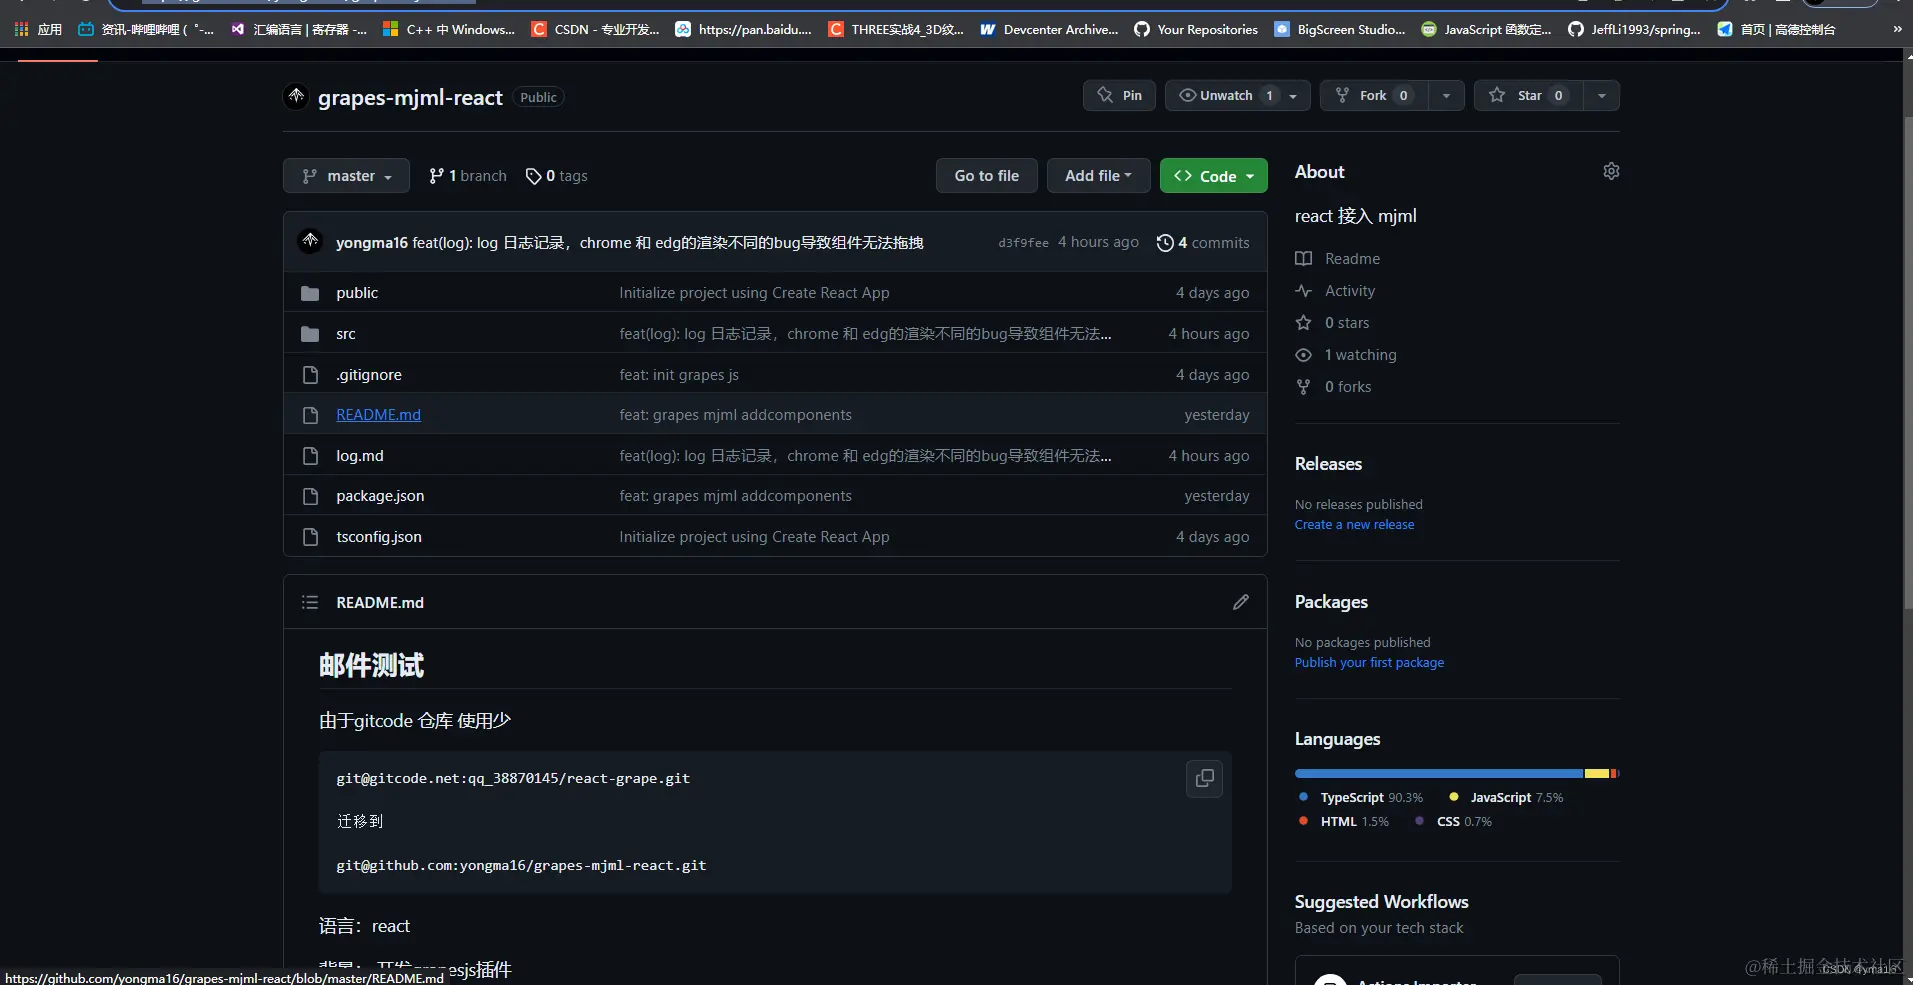Screen dimensions: 1913x985
Task: Click TypeScript 90.3% language entry
Action: (x=1361, y=797)
